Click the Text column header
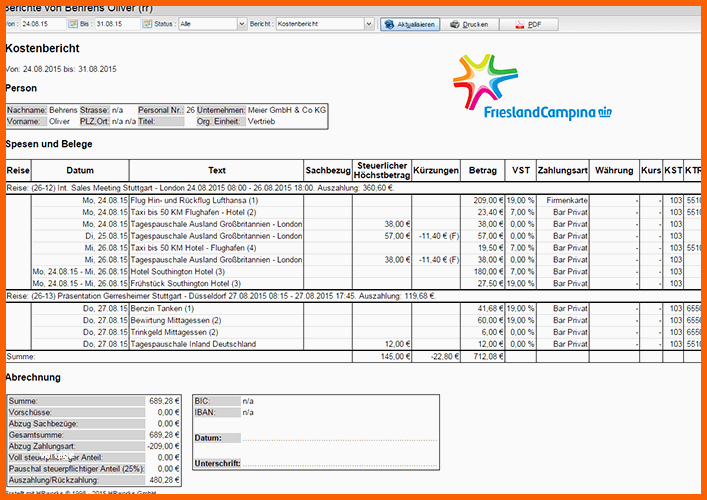The width and height of the screenshot is (707, 500). pyautogui.click(x=216, y=170)
